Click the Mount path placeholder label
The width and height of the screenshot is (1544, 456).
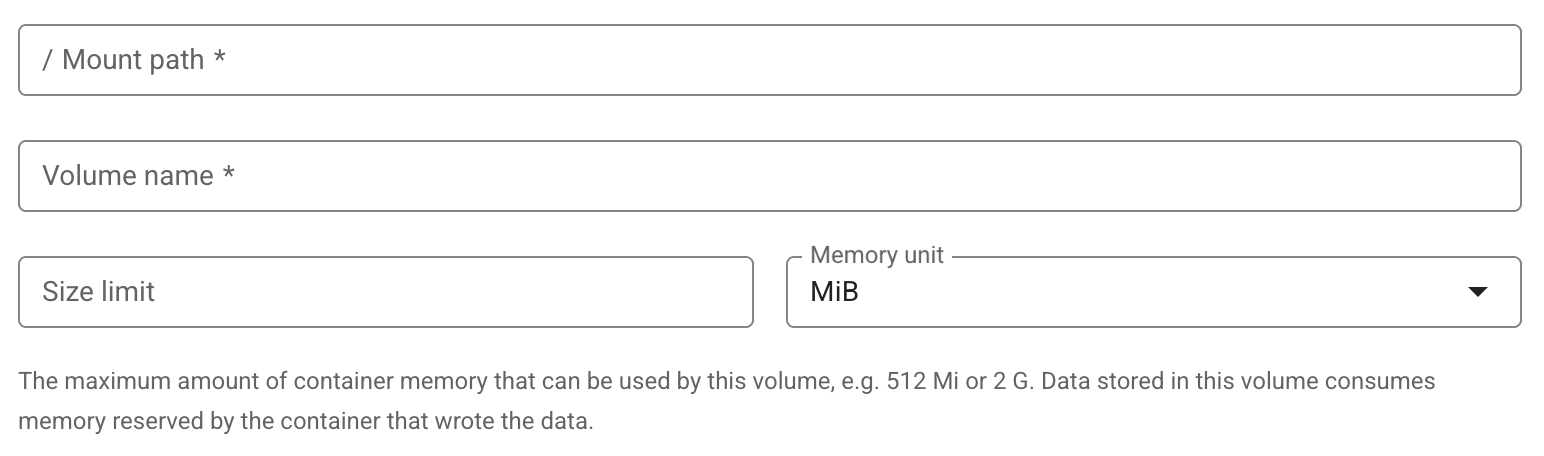point(133,60)
